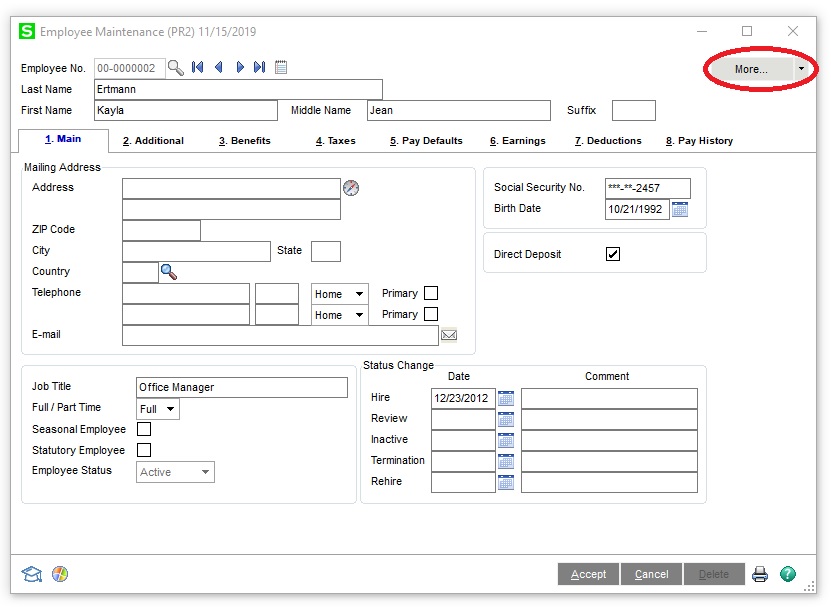Image resolution: width=831 pixels, height=612 pixels.
Task: Click the Employee No. field
Action: [x=130, y=68]
